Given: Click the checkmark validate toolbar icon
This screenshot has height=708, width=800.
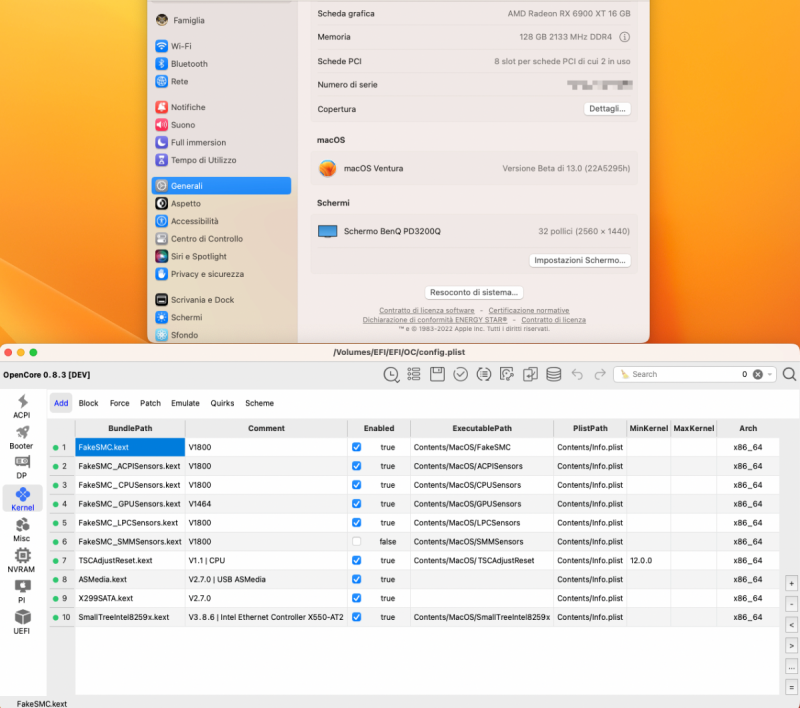Looking at the screenshot, I should pos(460,374).
